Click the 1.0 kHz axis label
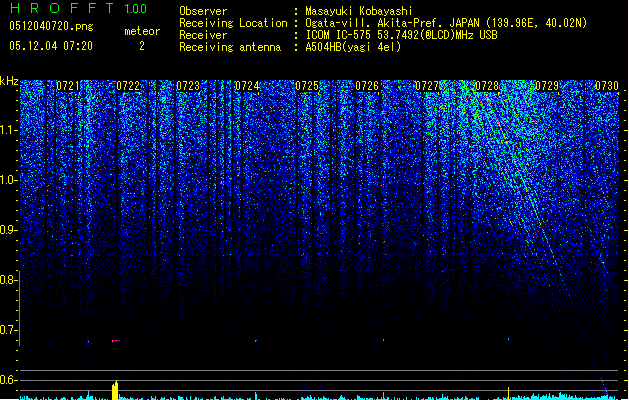Image resolution: width=629 pixels, height=400 pixels. click(9, 180)
